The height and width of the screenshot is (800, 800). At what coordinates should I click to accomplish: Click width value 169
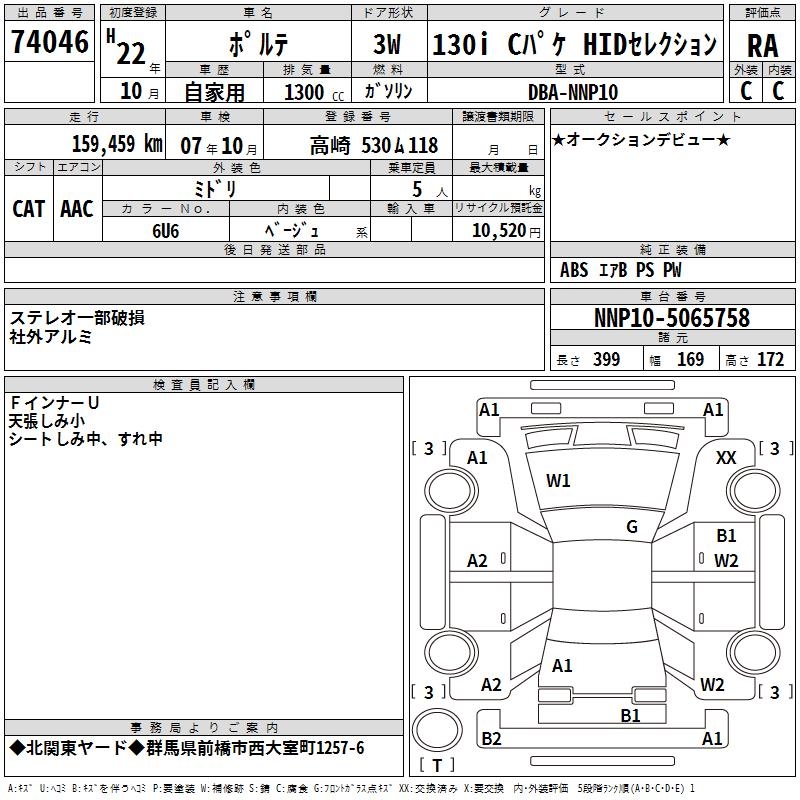pyautogui.click(x=690, y=359)
